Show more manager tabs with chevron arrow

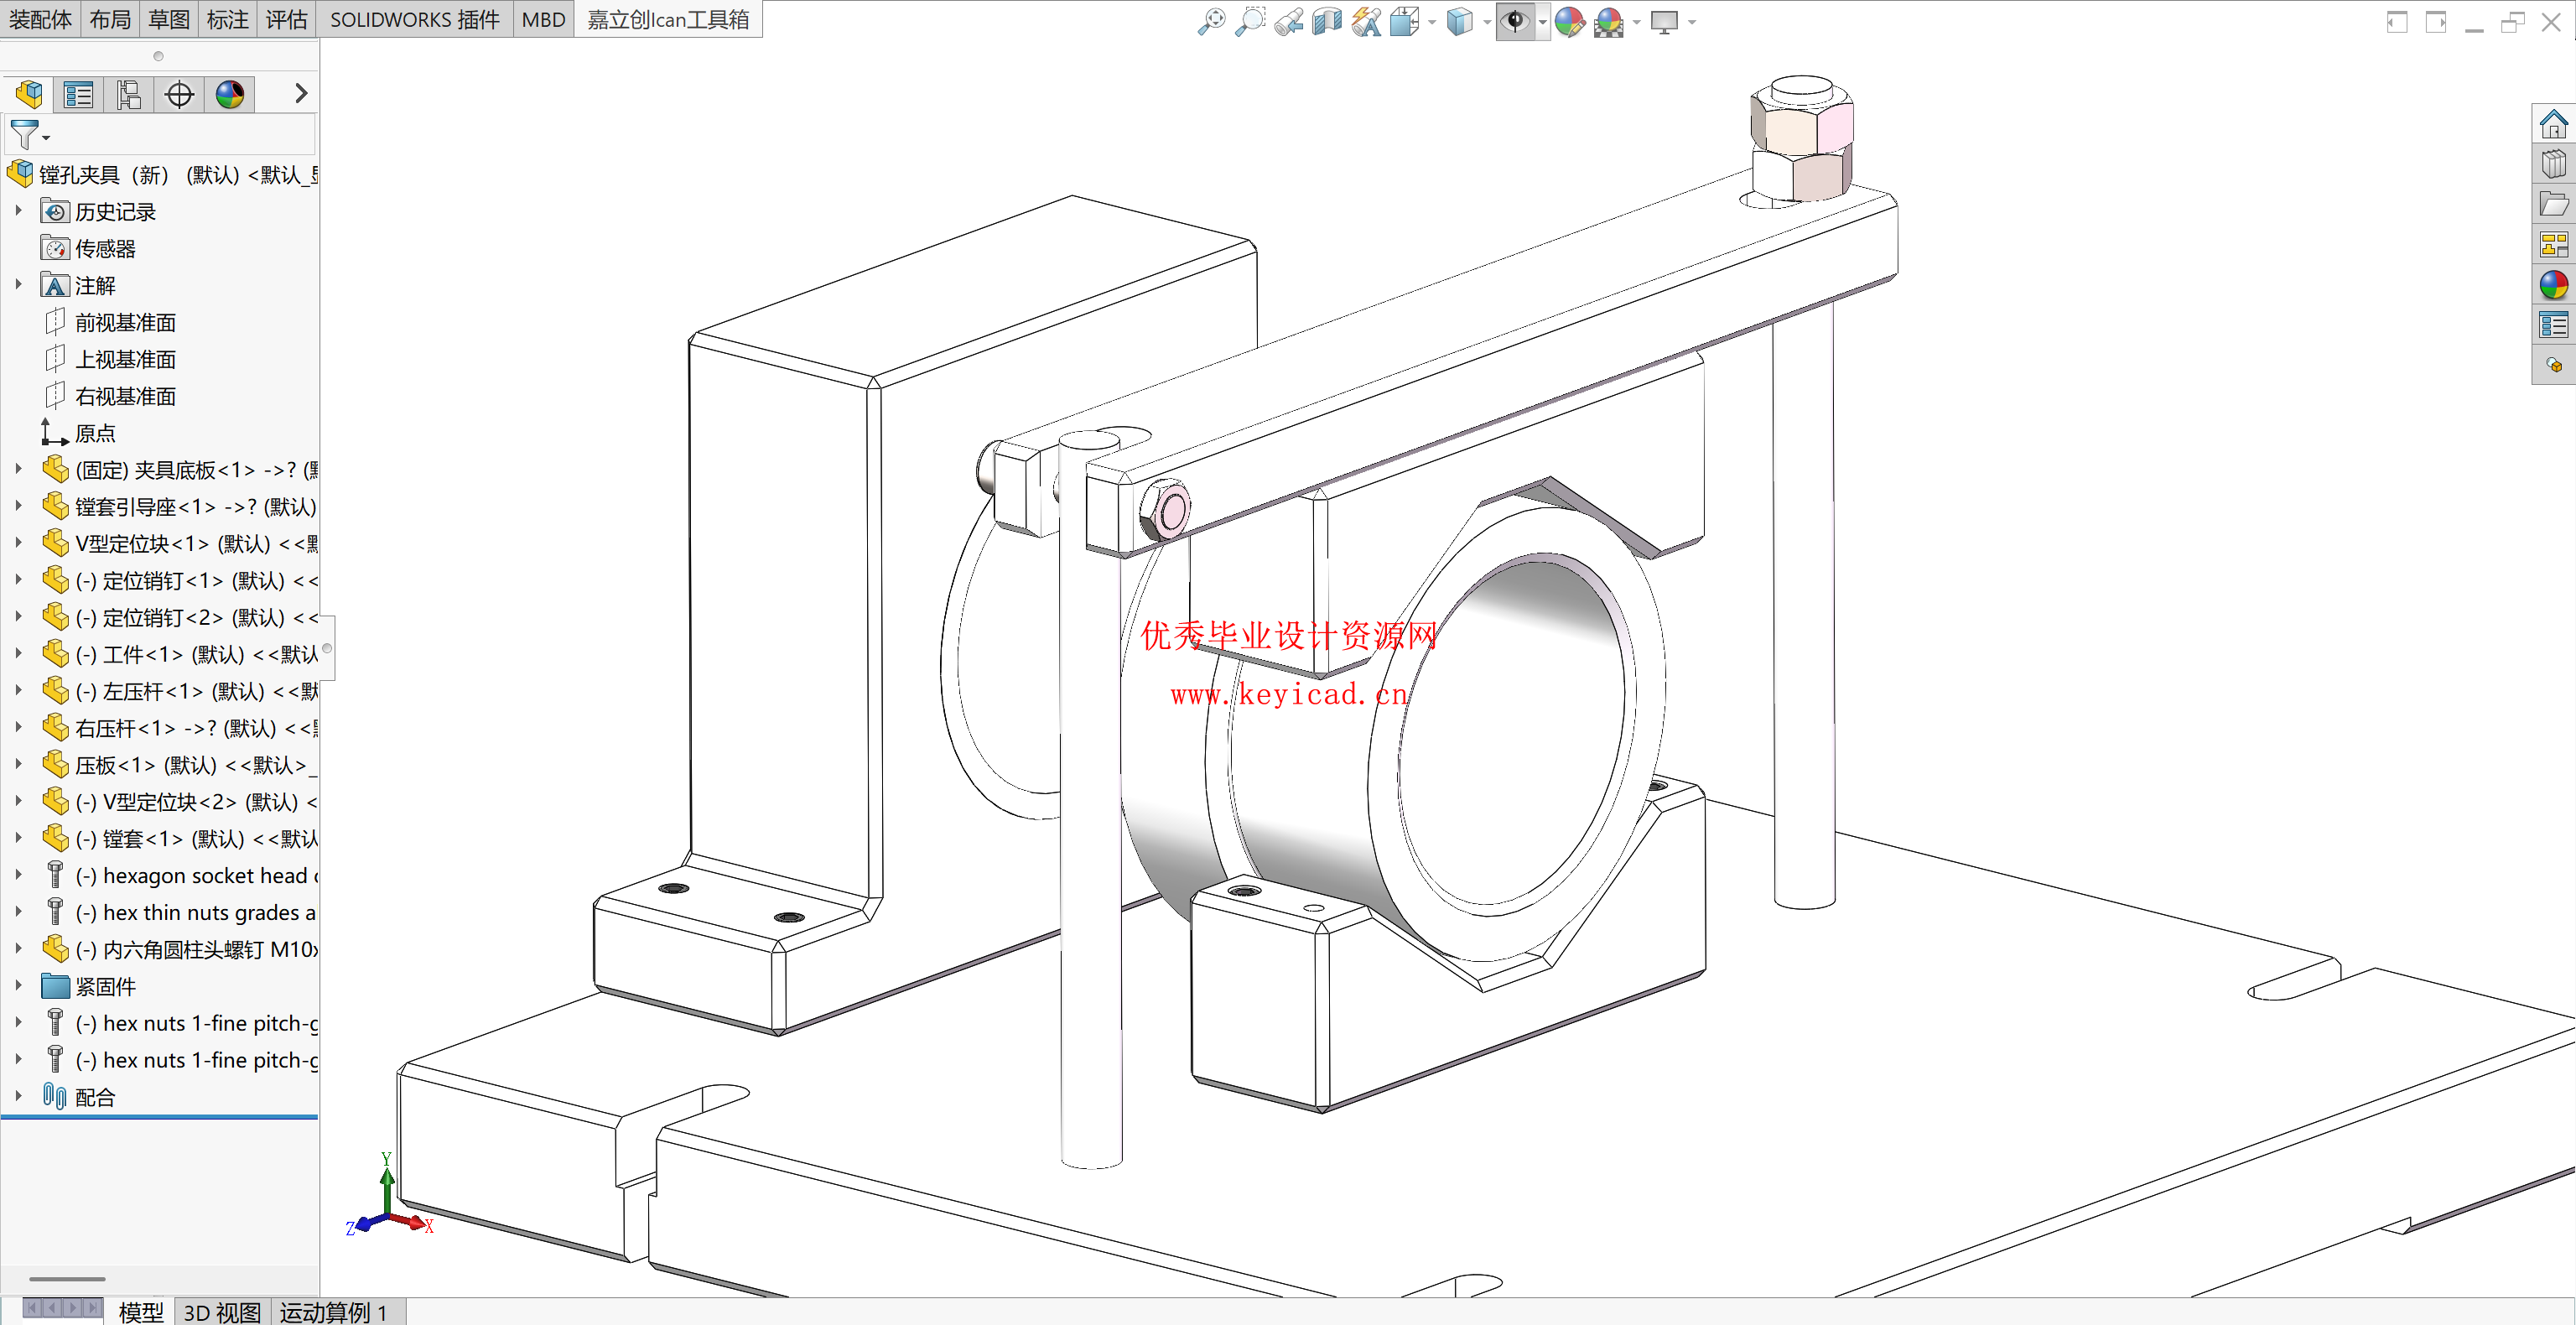pos(300,94)
